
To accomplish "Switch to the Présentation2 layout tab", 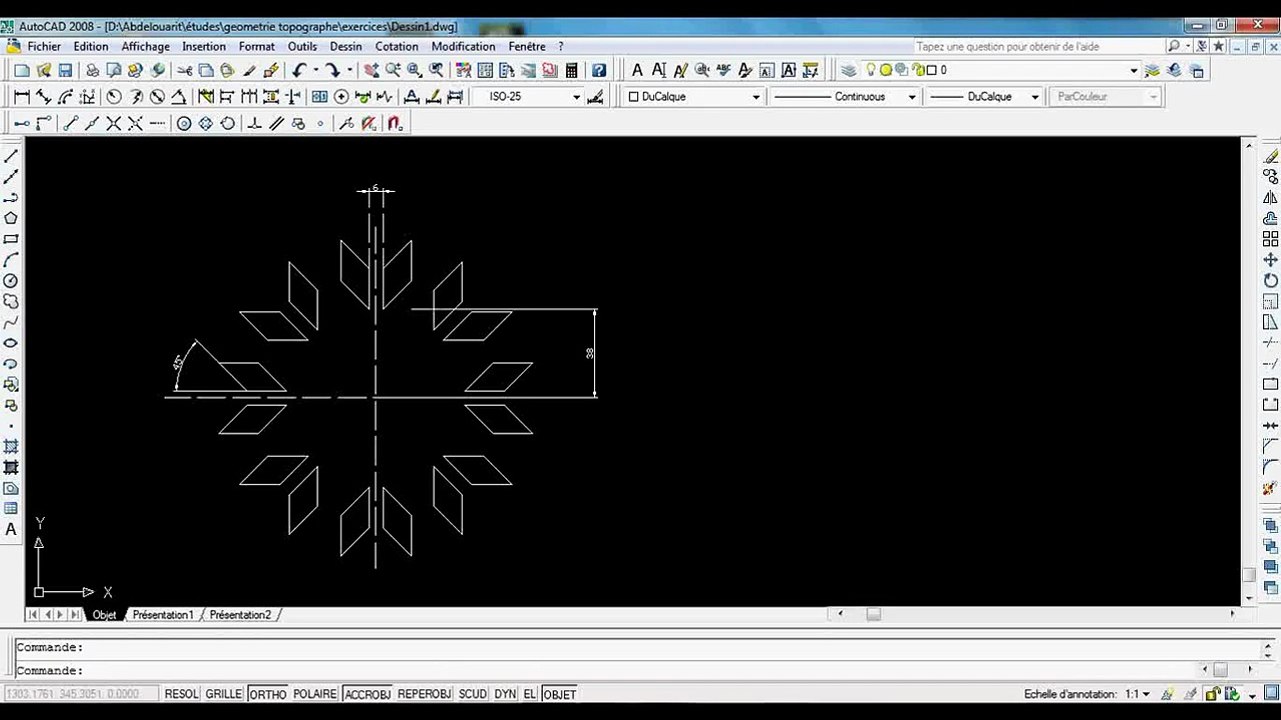I will point(240,615).
